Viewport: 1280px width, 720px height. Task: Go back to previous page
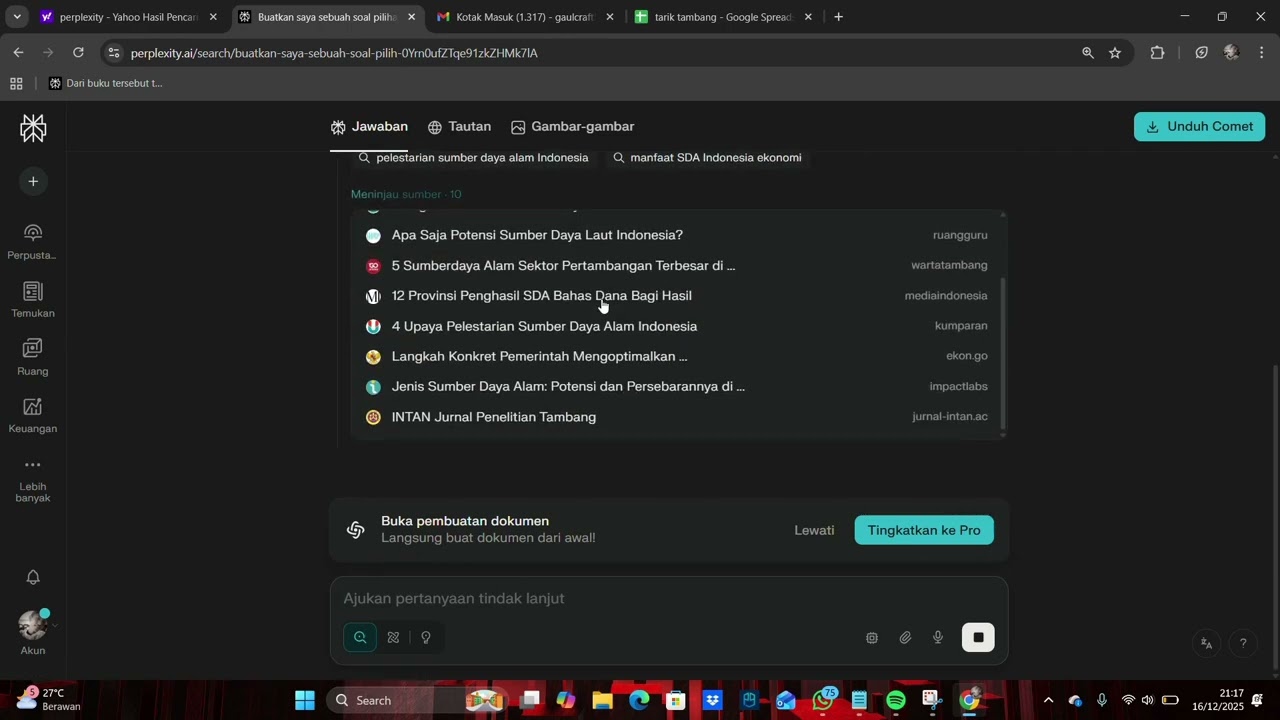(x=19, y=53)
